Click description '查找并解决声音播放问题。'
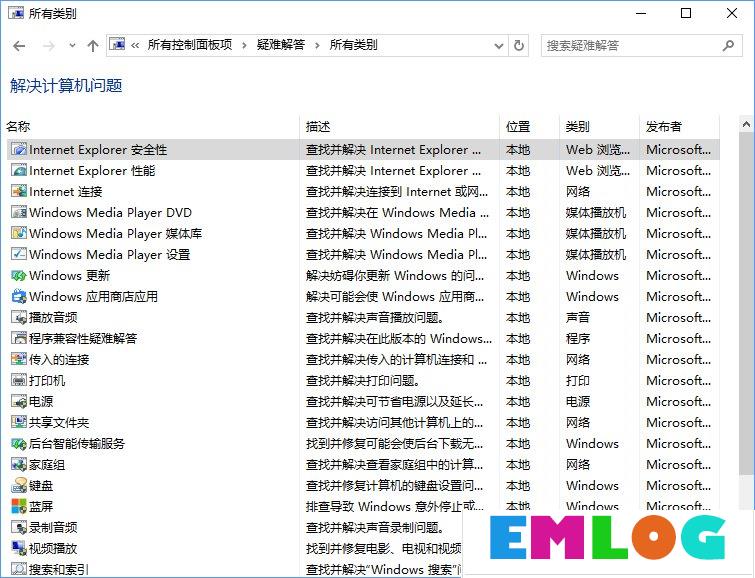 coord(375,317)
